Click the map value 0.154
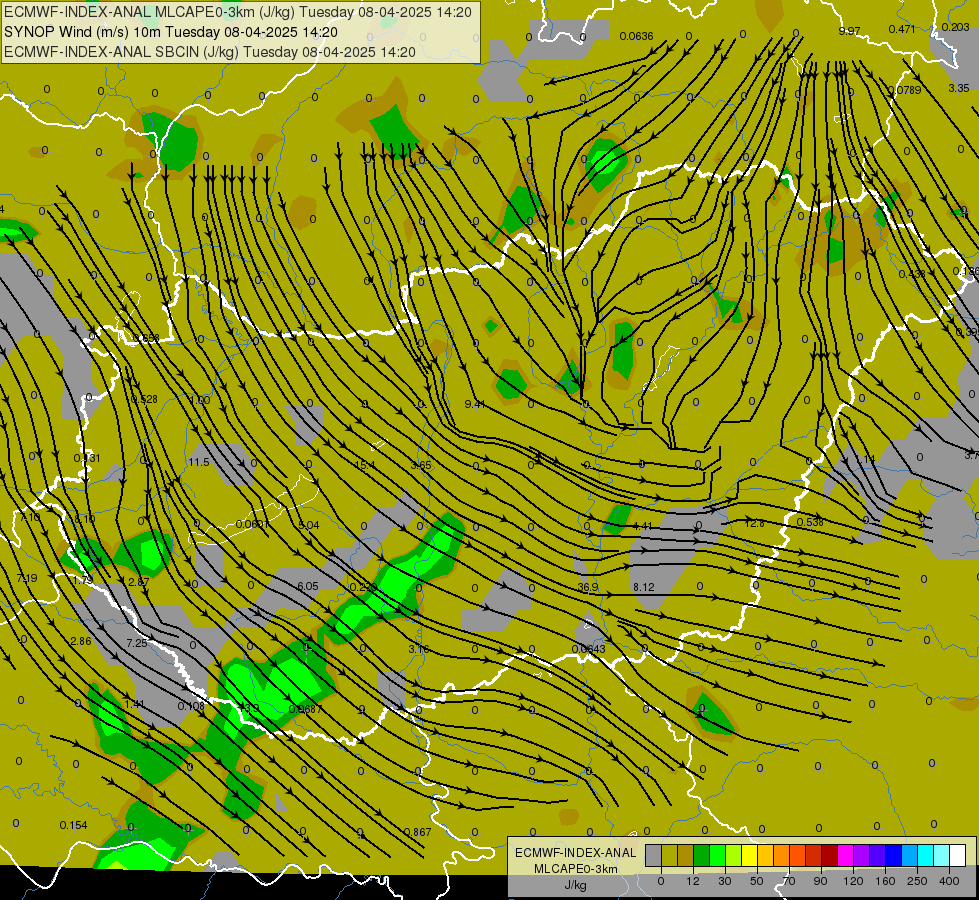Screen dimensions: 979x900 pyautogui.click(x=73, y=825)
